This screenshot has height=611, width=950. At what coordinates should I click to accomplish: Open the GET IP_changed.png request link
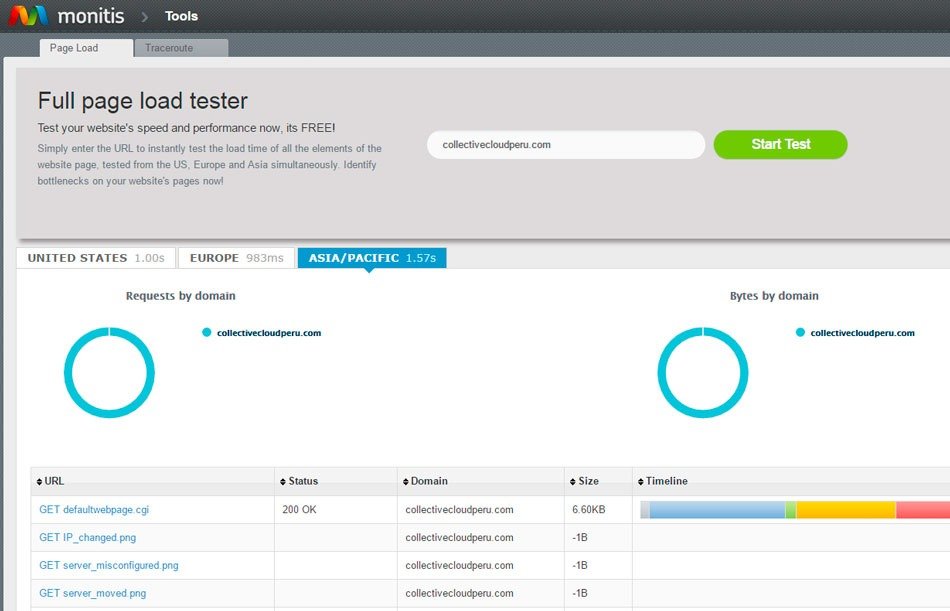pyautogui.click(x=88, y=538)
